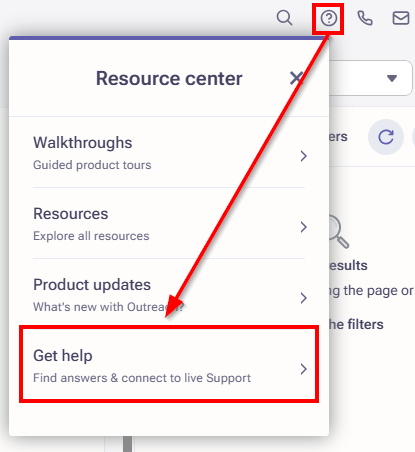Click the Guided product tours subtitle
Viewport: 415px width, 452px height.
click(x=92, y=165)
